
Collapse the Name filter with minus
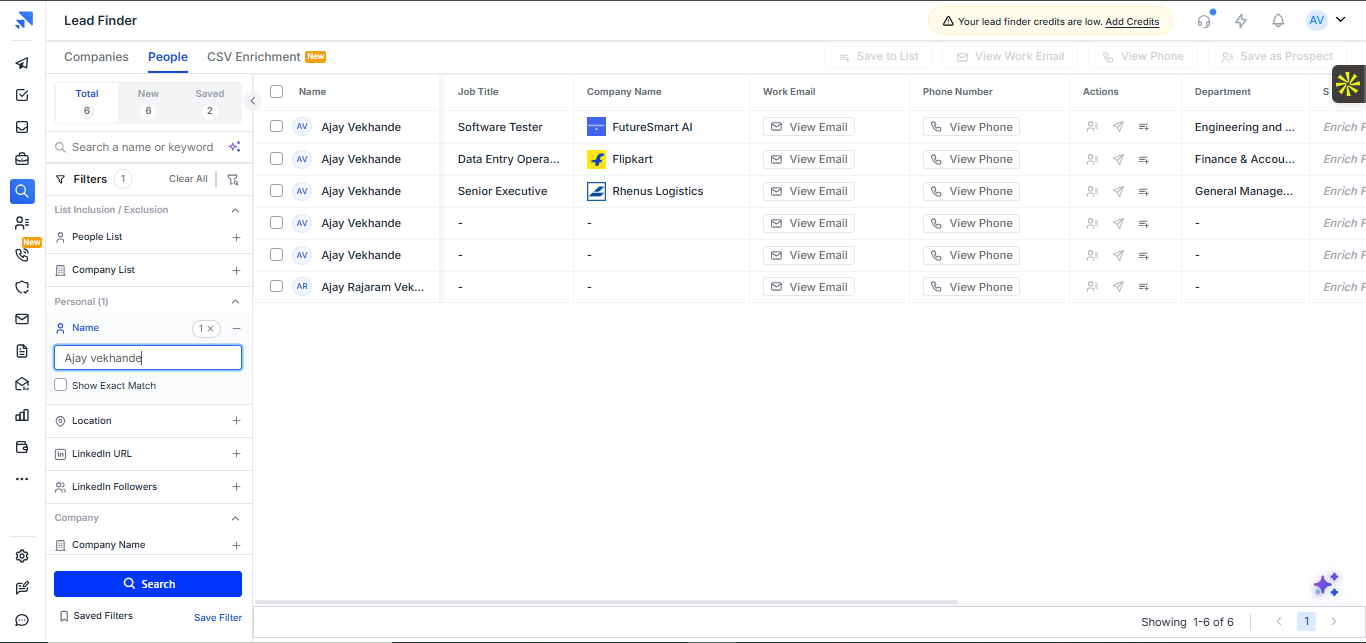(236, 328)
